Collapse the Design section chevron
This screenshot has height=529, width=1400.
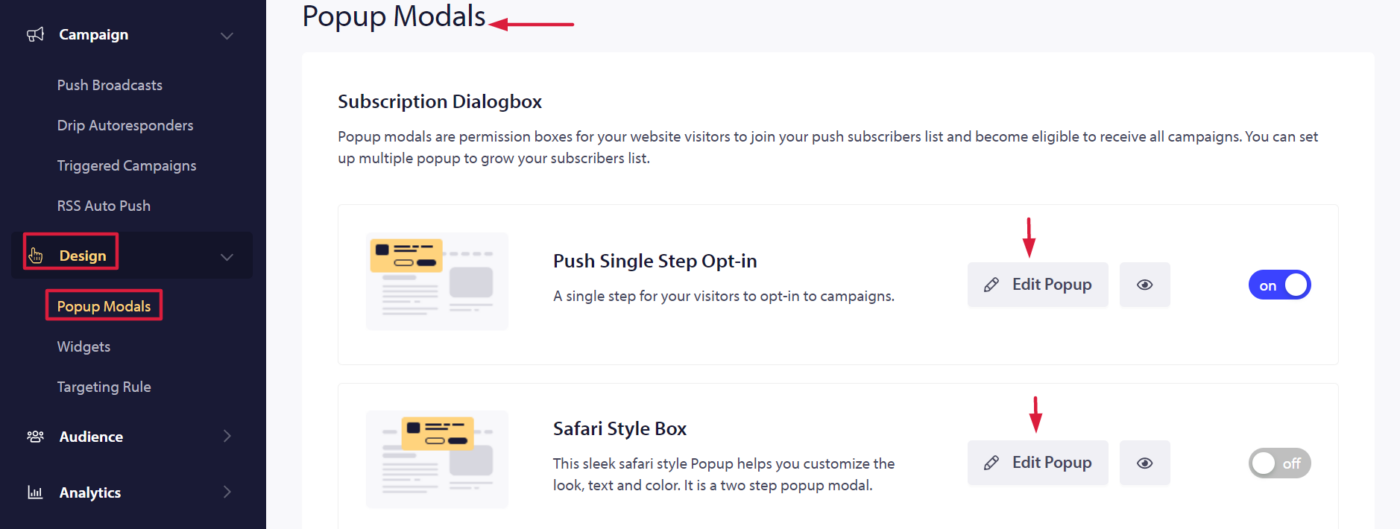click(x=227, y=257)
